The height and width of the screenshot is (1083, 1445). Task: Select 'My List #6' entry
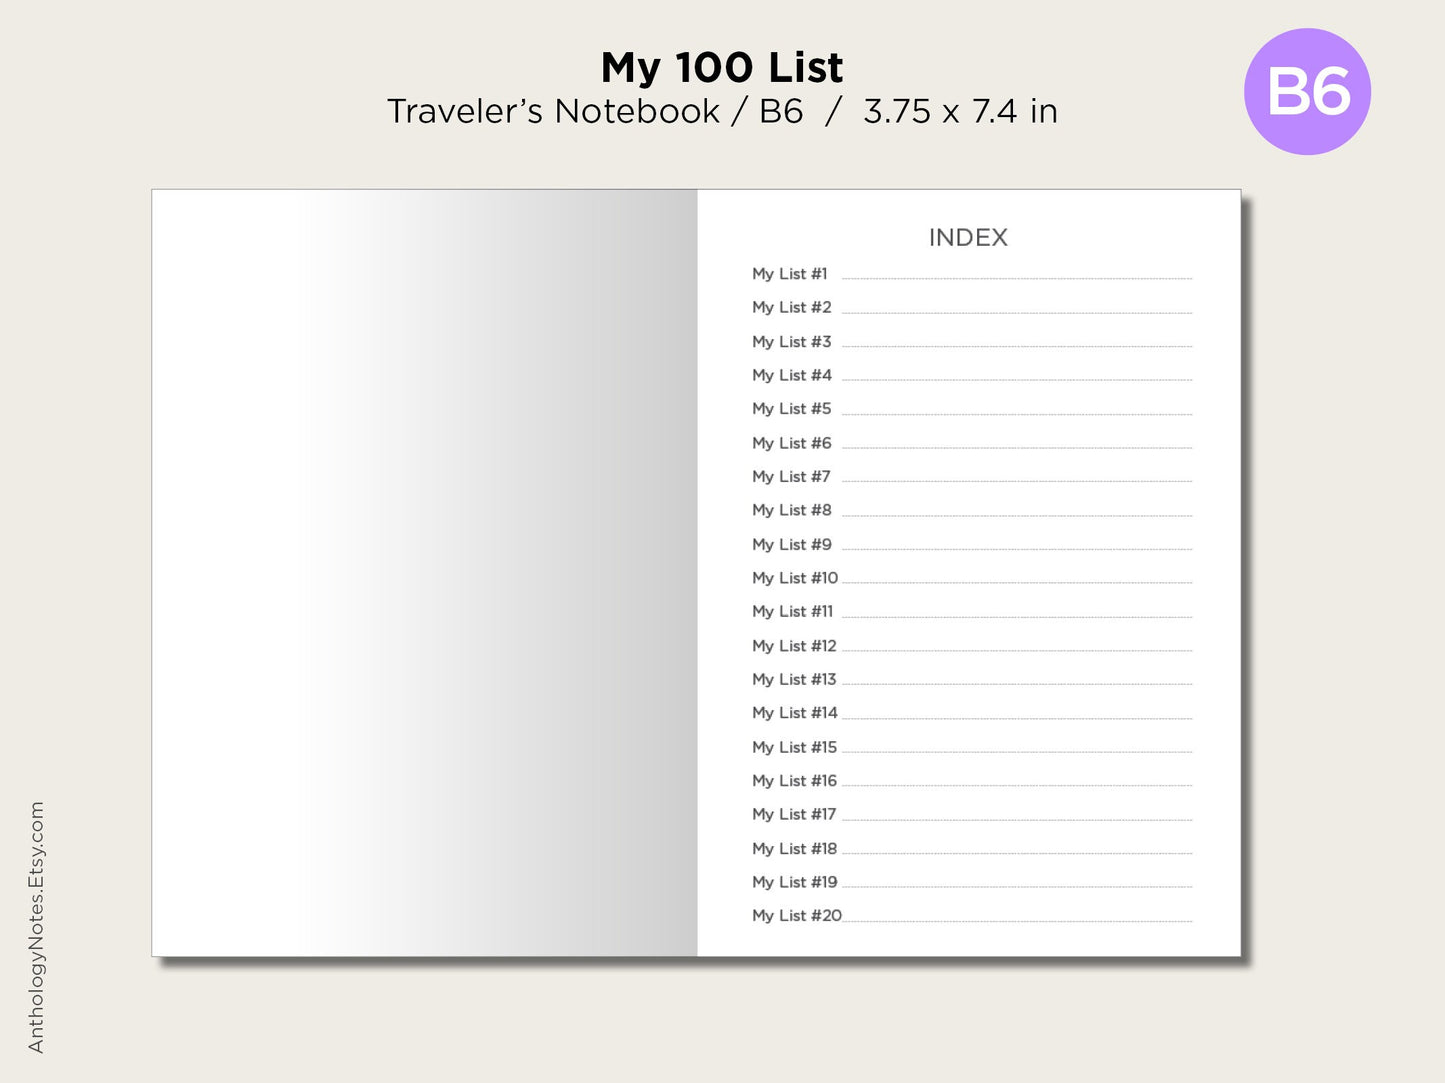(x=792, y=443)
